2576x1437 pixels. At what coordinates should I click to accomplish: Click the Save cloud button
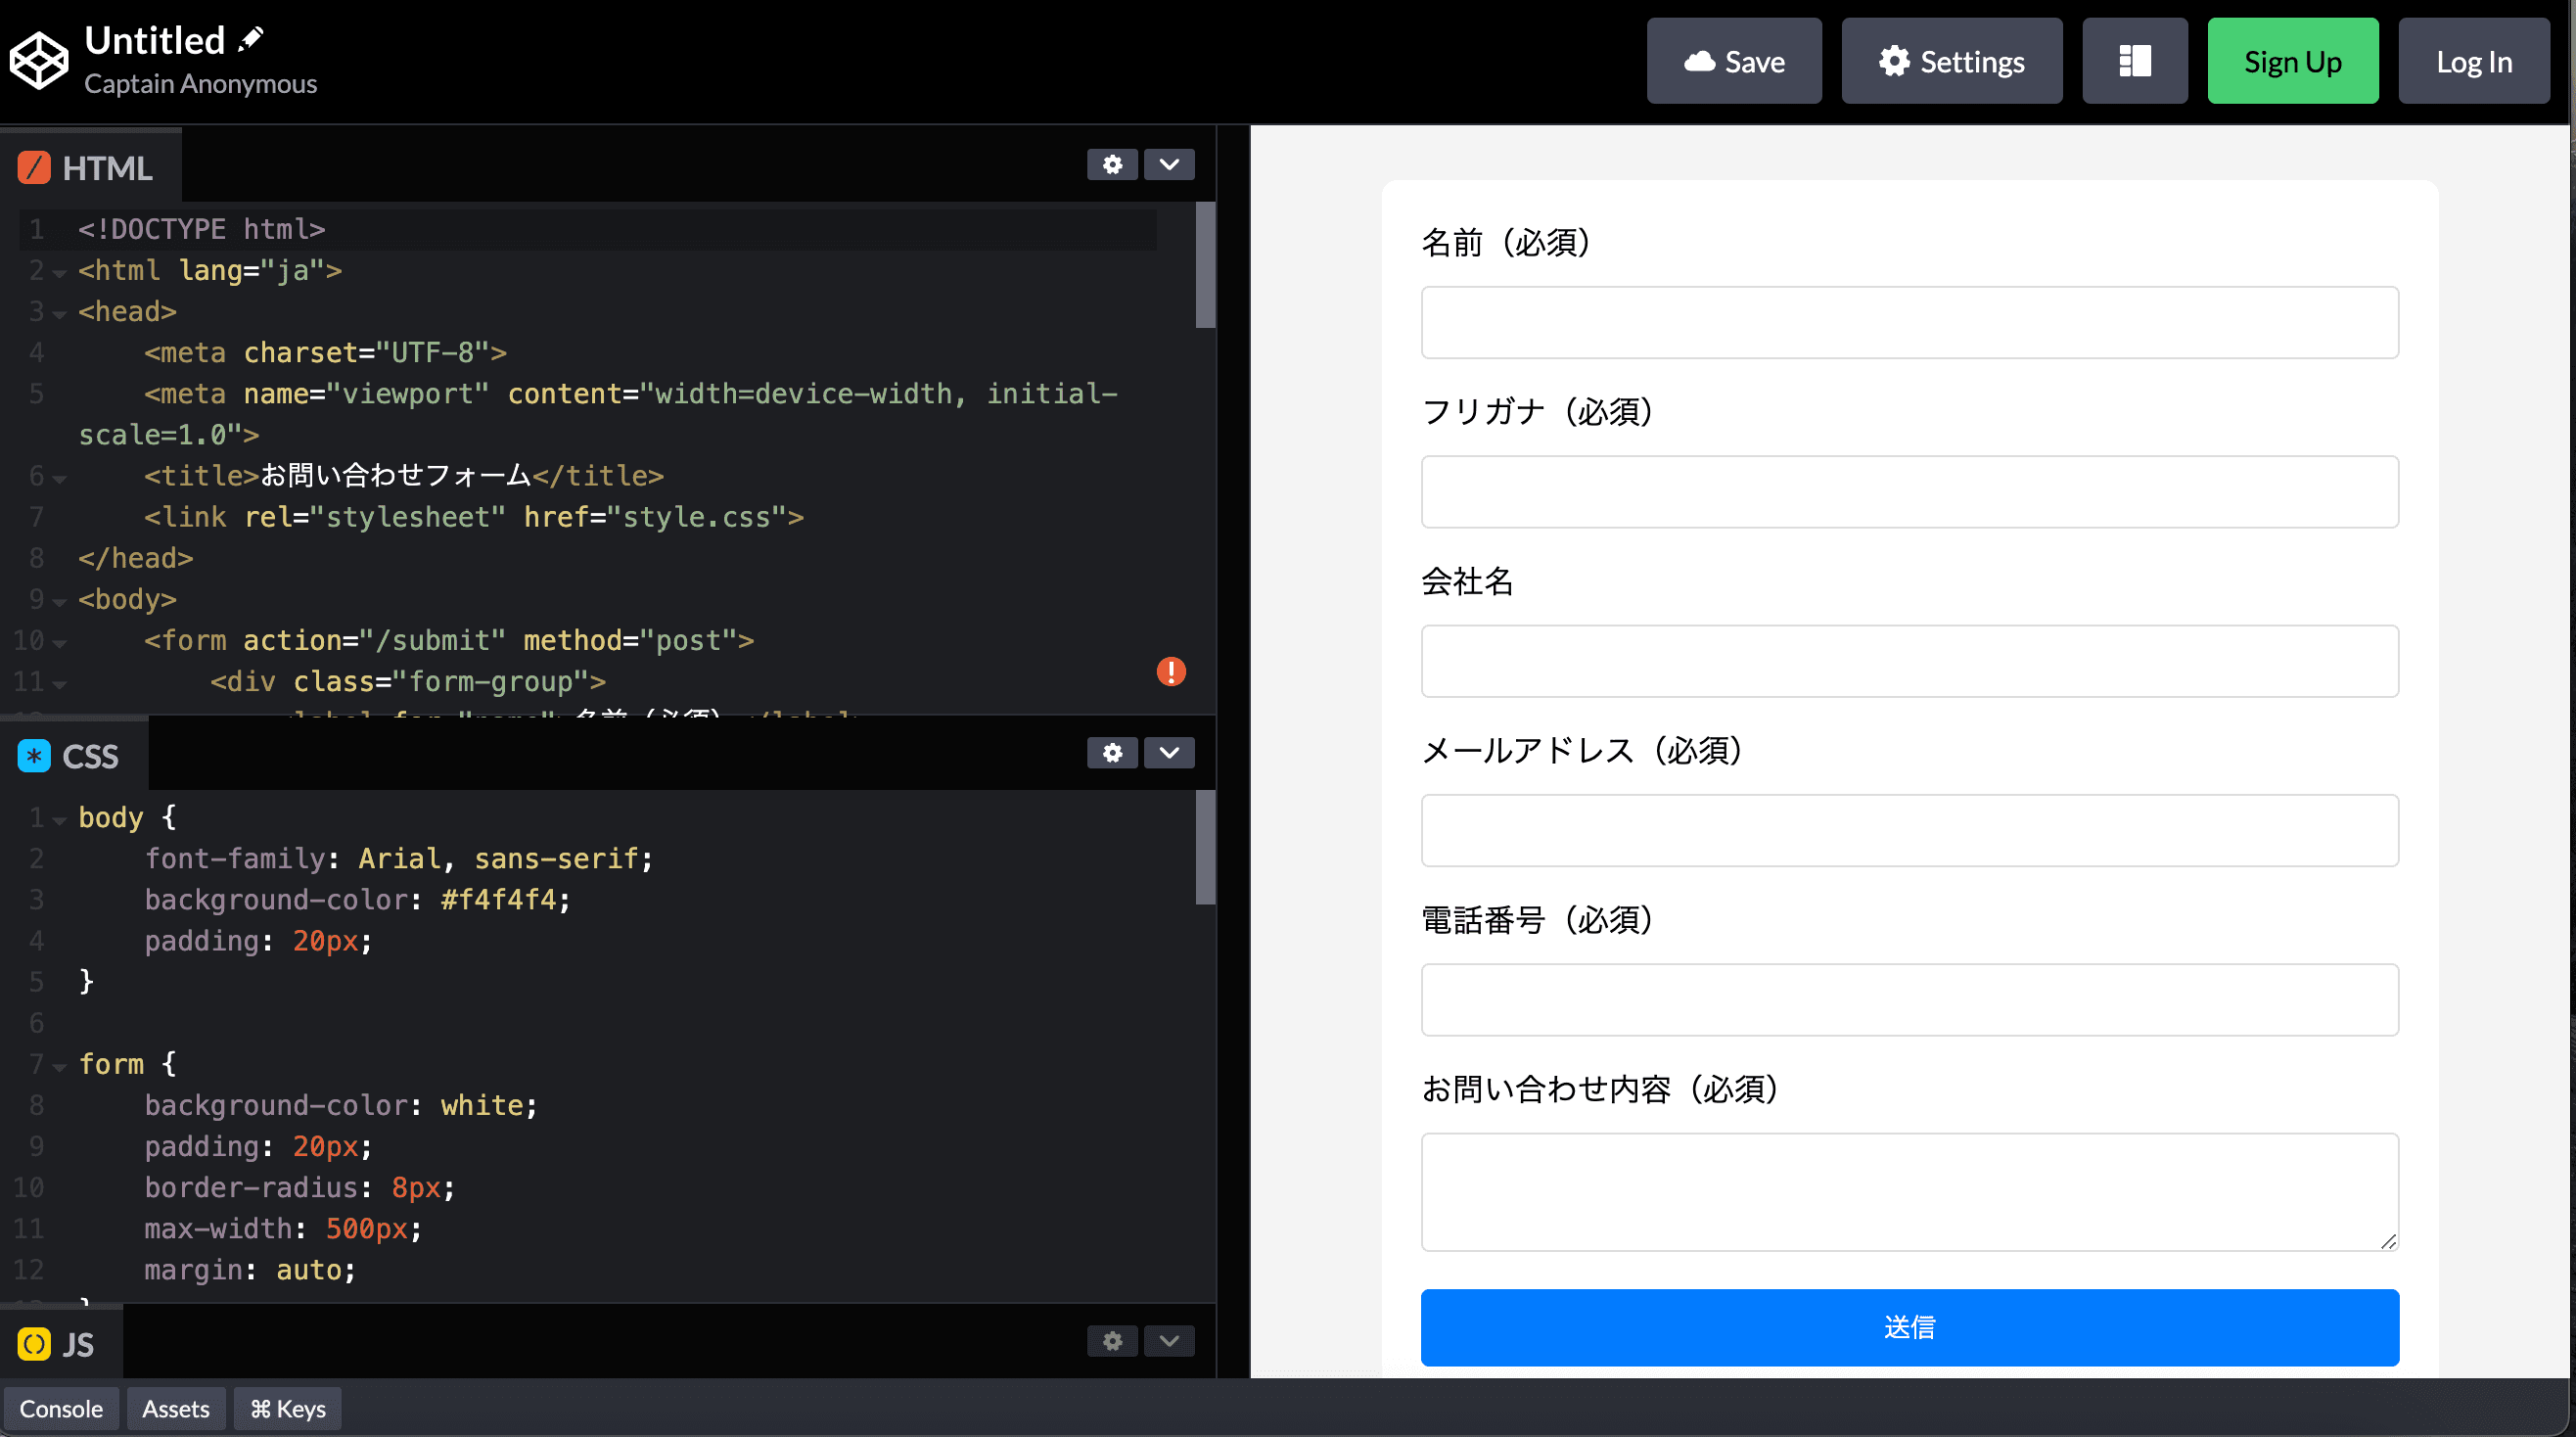(1734, 61)
